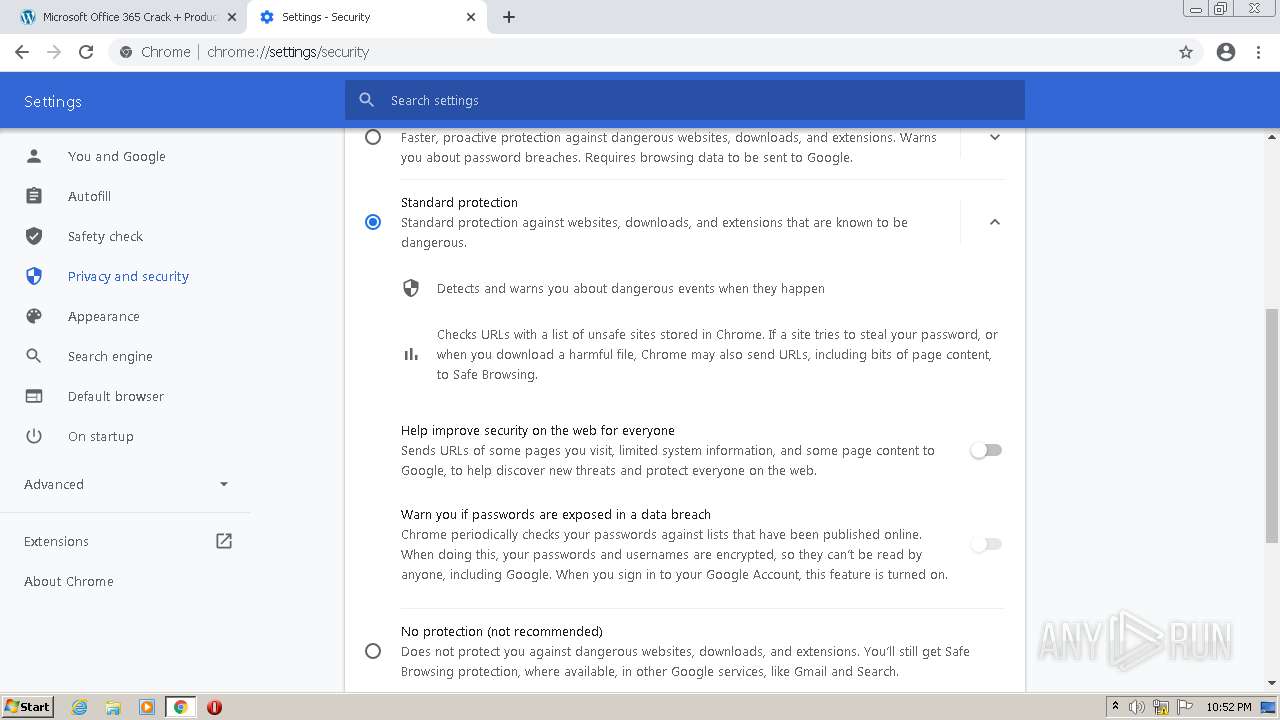Toggle Warn you if passwords are exposed
1280x720 pixels.
(x=986, y=544)
